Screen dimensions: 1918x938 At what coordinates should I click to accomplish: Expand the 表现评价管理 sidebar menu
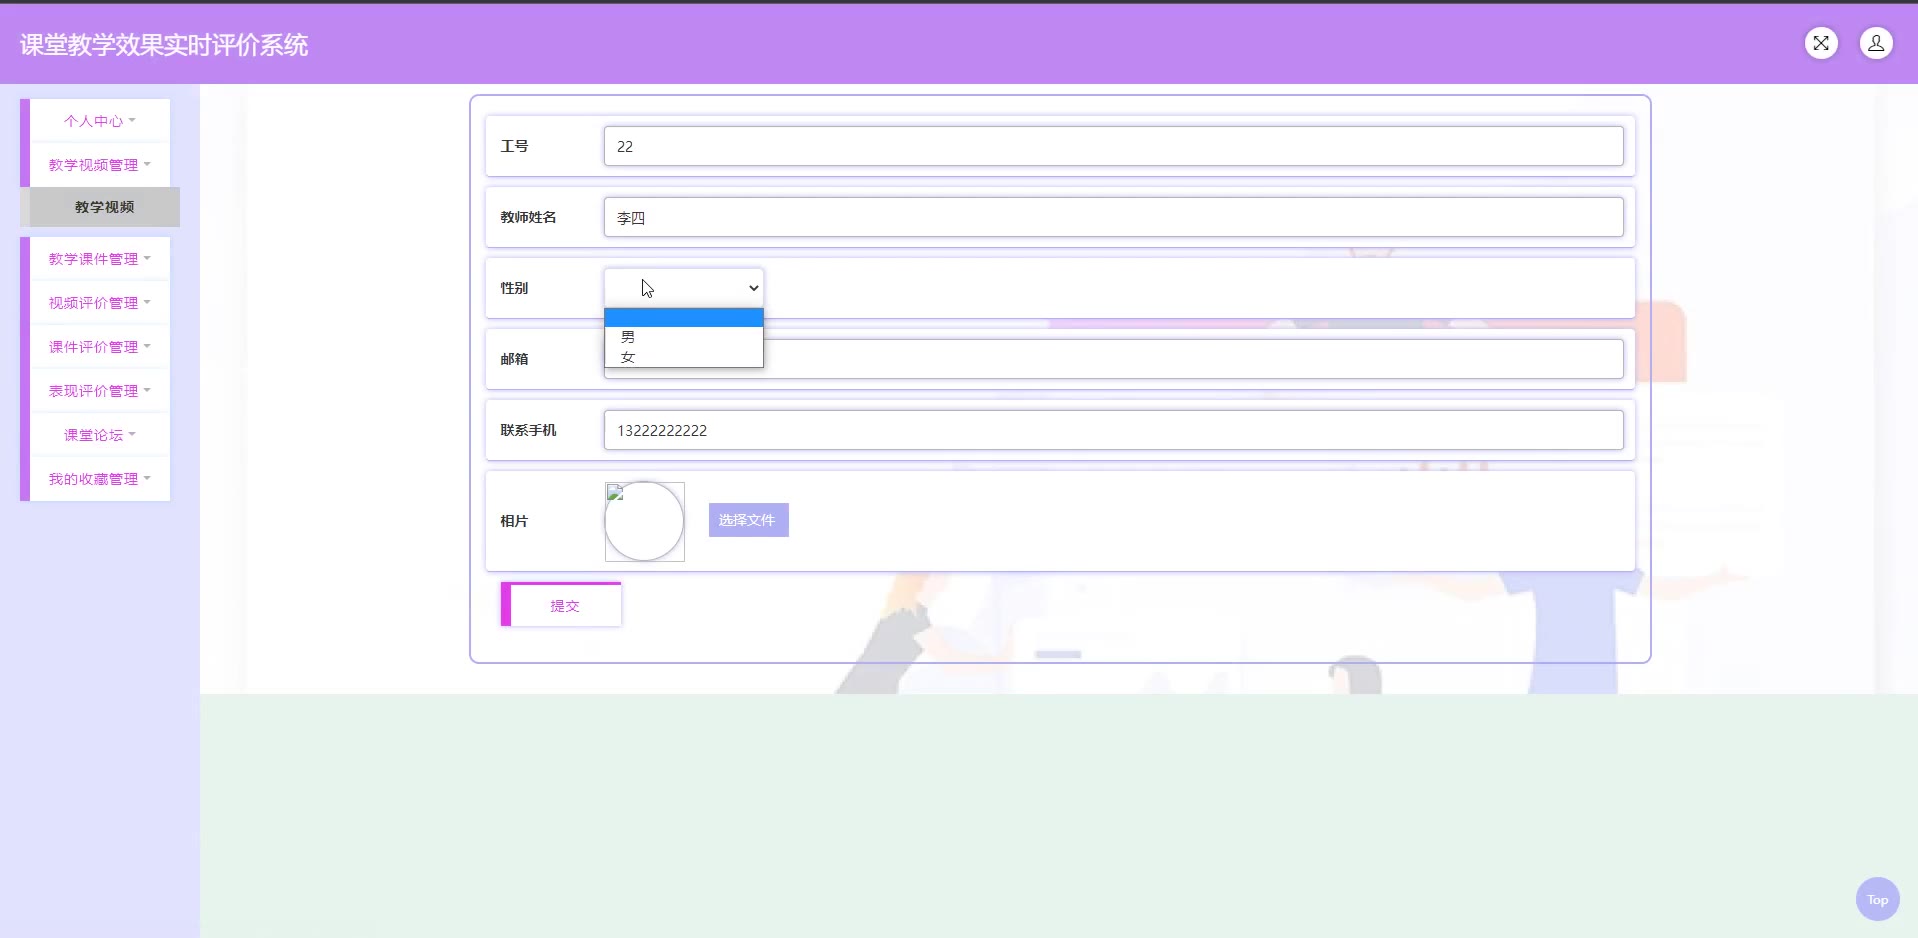pos(100,391)
